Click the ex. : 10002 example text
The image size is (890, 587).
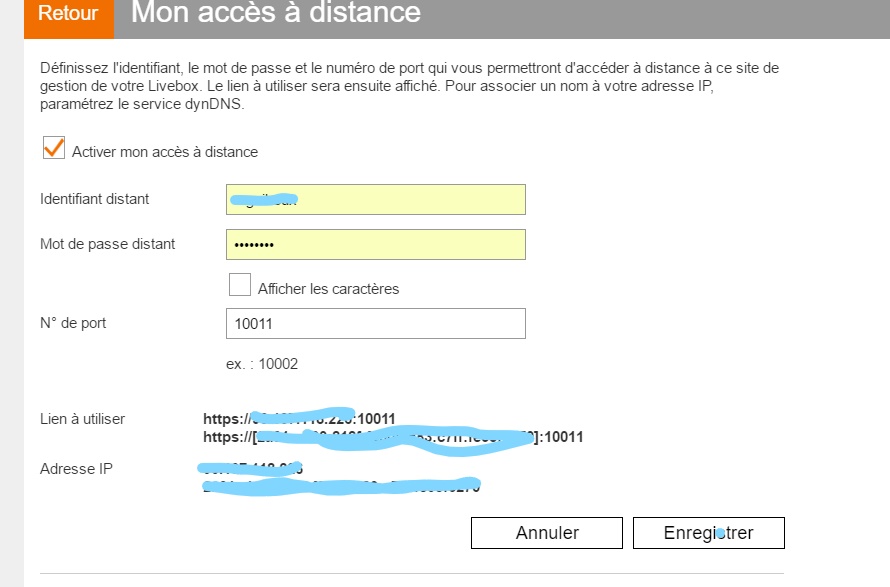(x=262, y=364)
